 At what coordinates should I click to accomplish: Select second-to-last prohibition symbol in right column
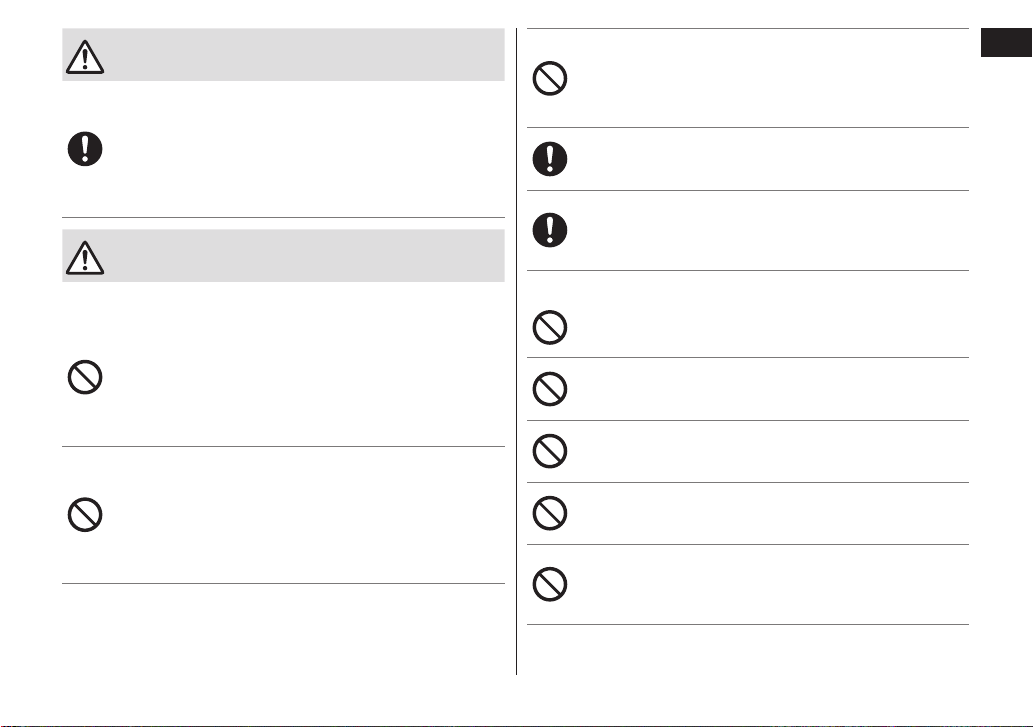click(x=550, y=513)
